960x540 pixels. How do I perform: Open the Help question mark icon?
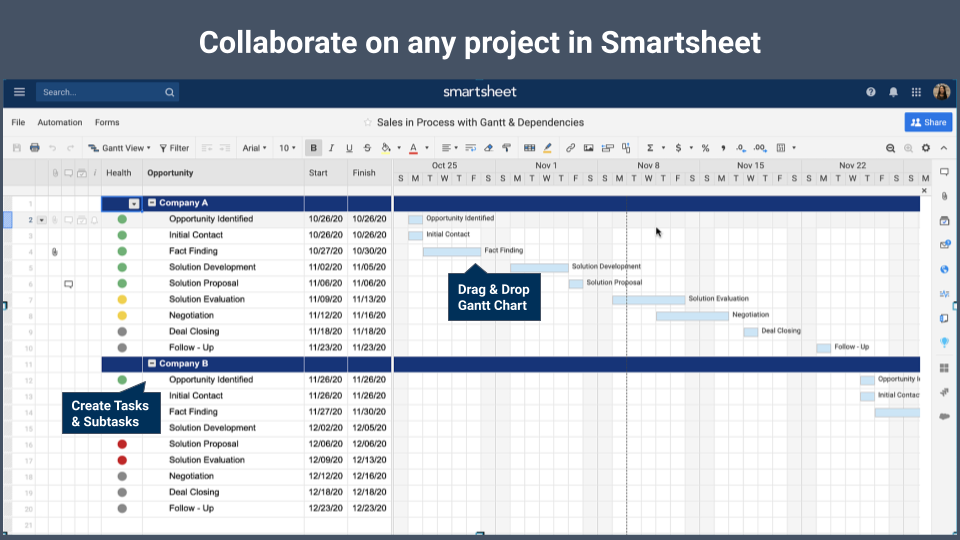(x=871, y=92)
